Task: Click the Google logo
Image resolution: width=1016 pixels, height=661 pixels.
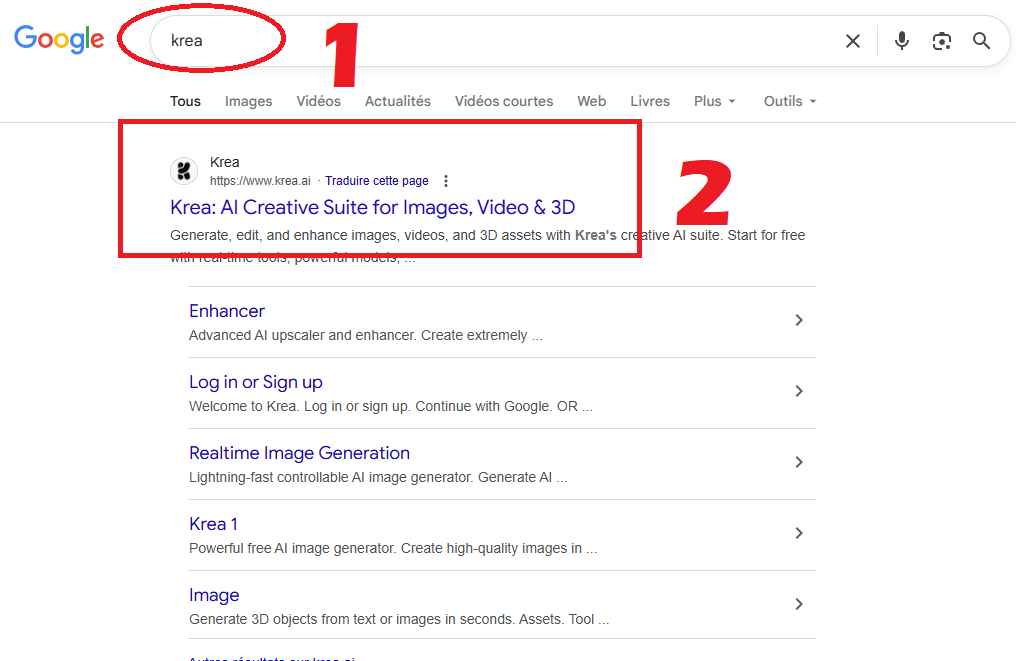Action: pos(59,39)
